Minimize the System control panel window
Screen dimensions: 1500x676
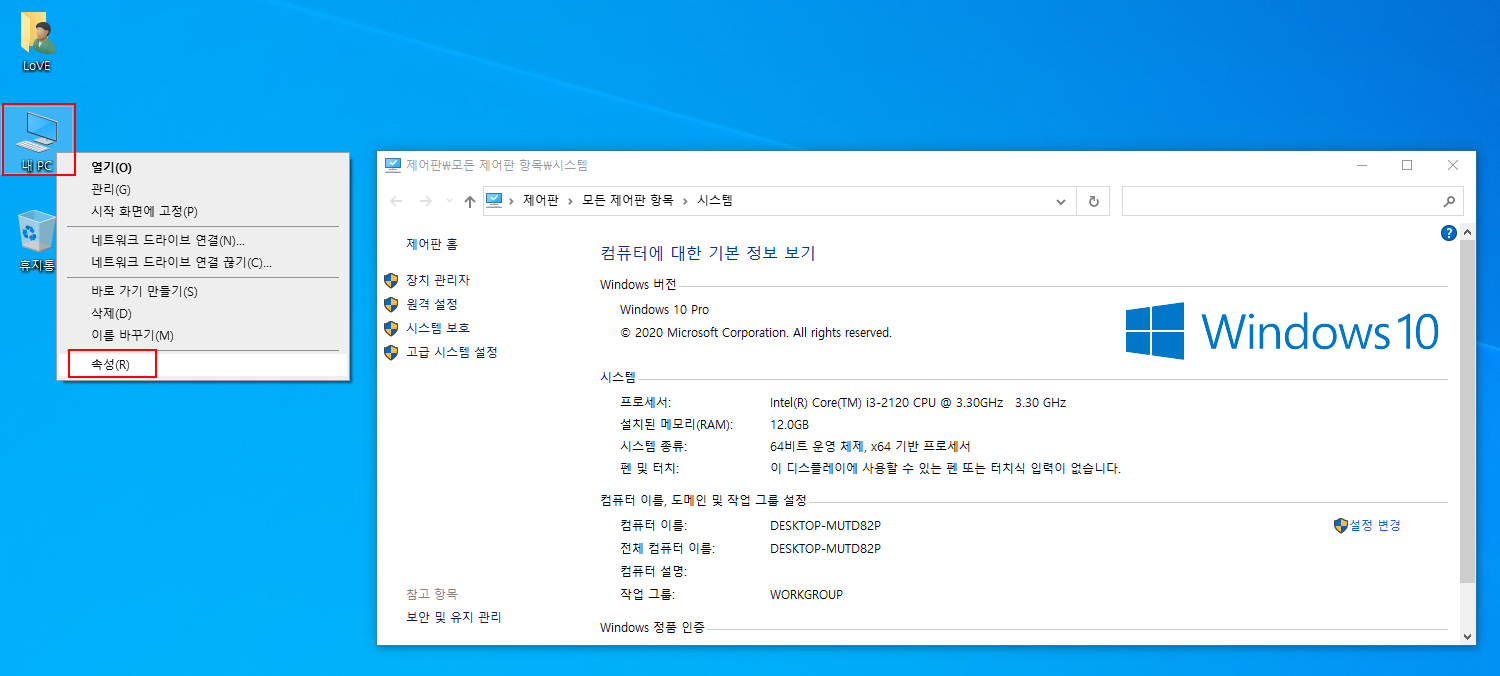pyautogui.click(x=1361, y=165)
